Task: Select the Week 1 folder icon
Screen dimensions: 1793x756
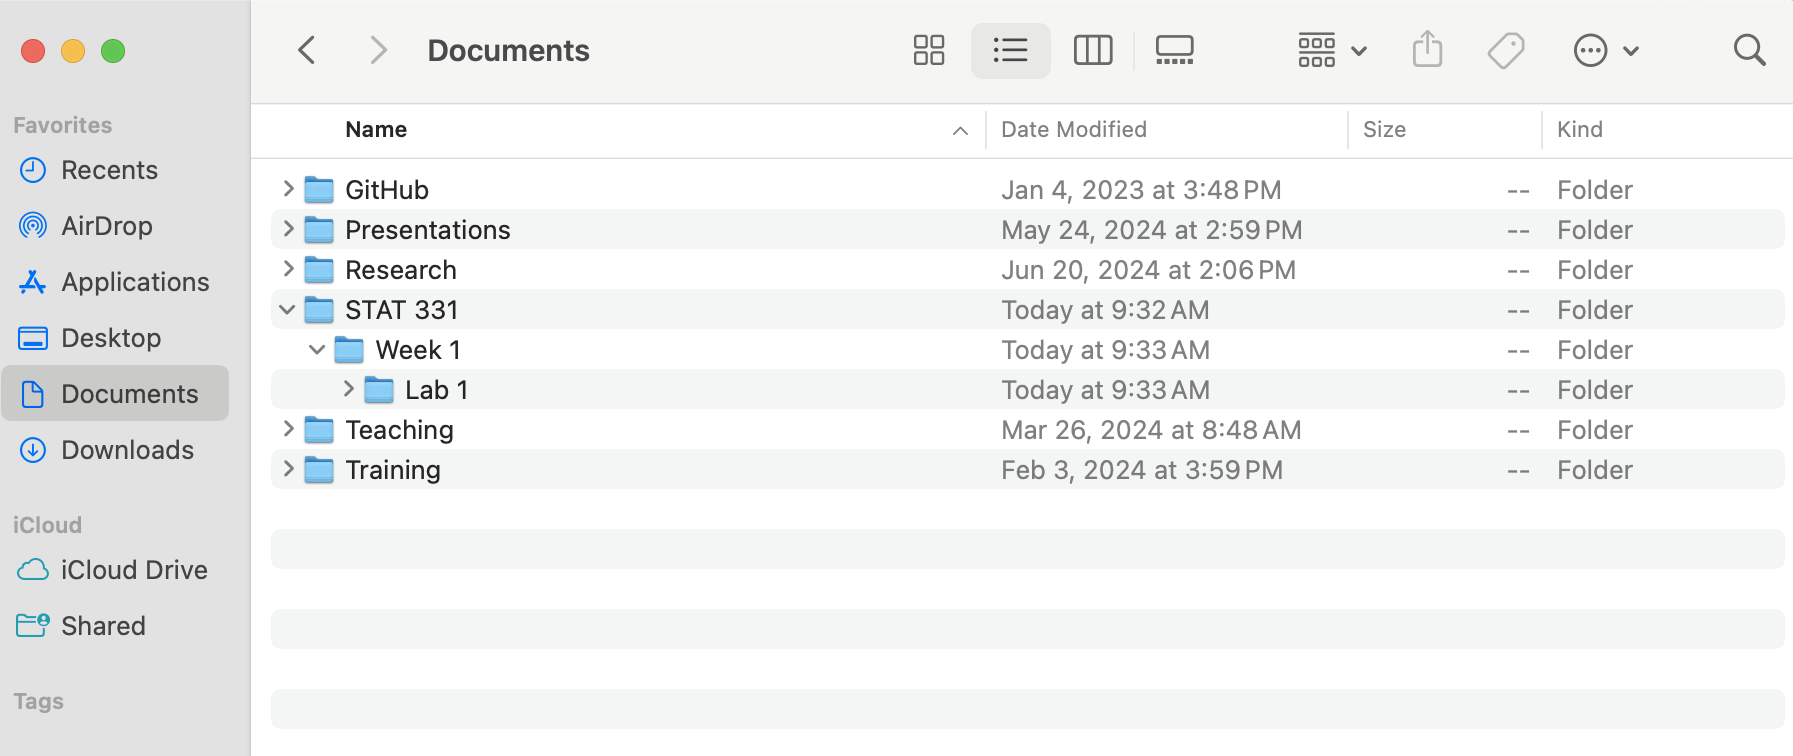Action: tap(349, 349)
